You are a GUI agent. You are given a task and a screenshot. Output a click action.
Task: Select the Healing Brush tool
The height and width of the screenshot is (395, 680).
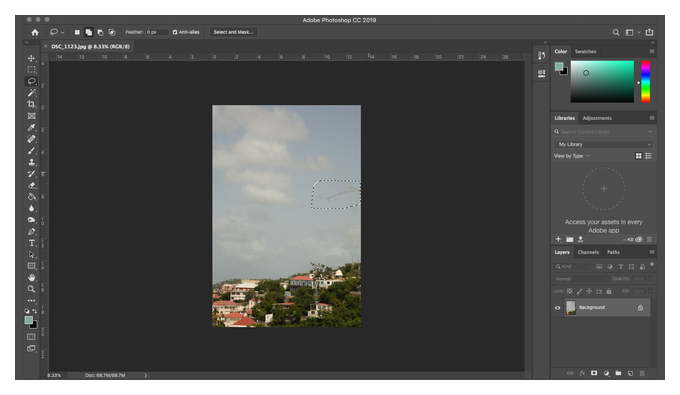[x=32, y=139]
